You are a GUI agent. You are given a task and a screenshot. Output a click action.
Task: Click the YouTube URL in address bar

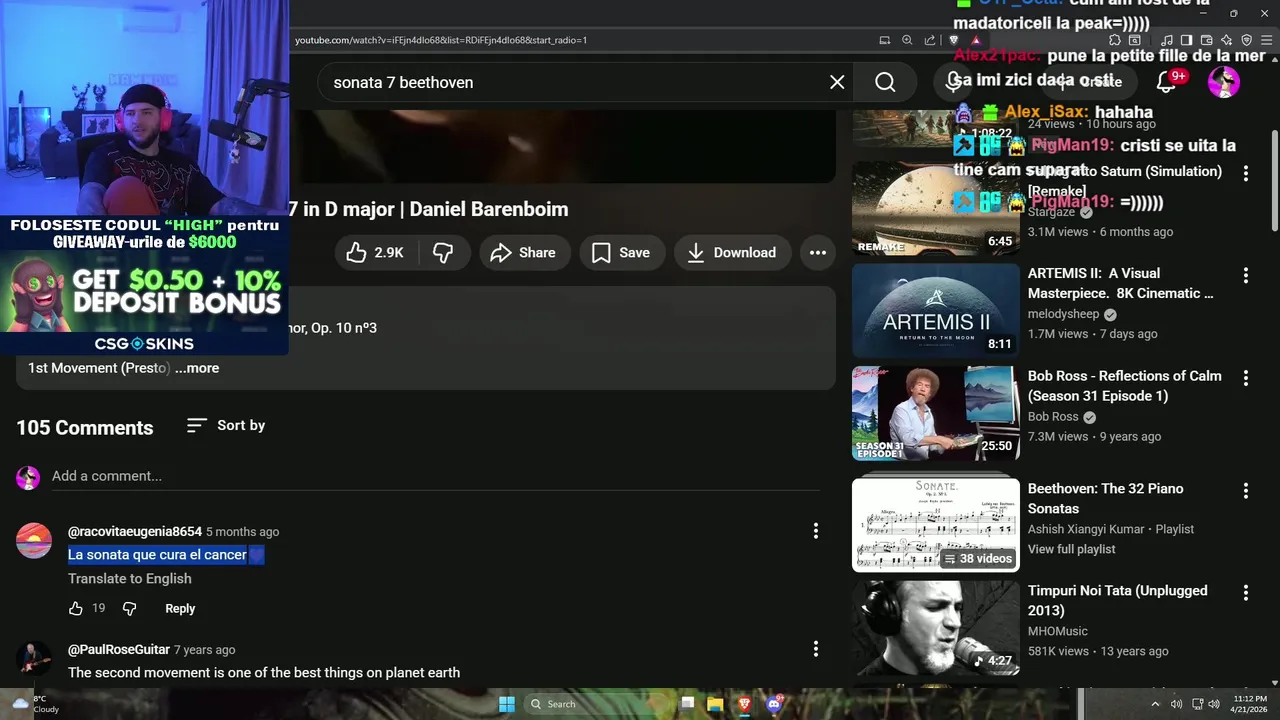point(441,40)
